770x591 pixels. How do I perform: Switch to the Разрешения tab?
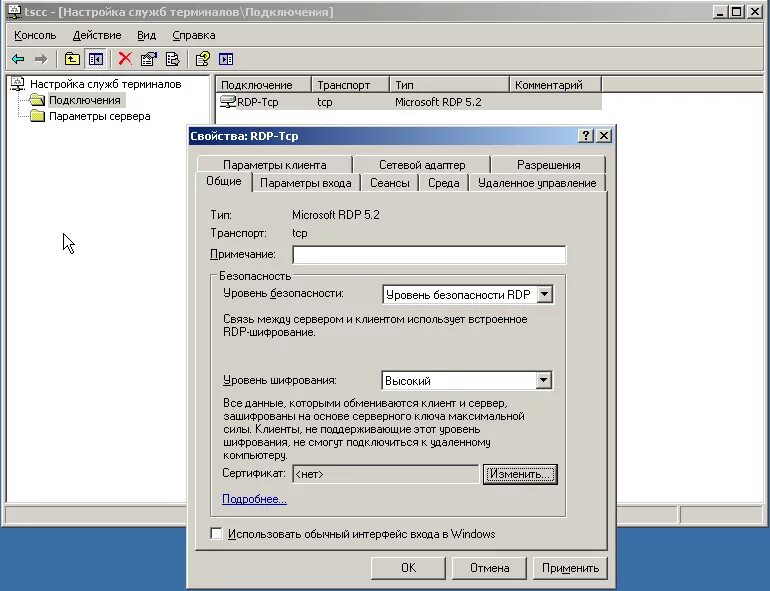point(549,165)
